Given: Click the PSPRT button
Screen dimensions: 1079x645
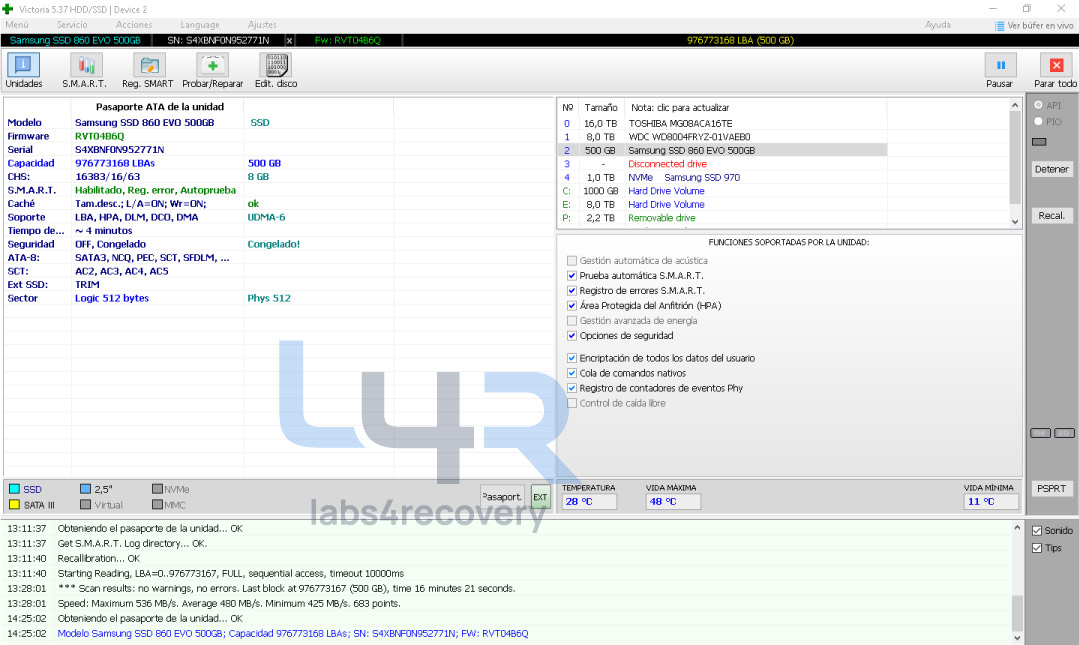Looking at the screenshot, I should (x=1051, y=489).
